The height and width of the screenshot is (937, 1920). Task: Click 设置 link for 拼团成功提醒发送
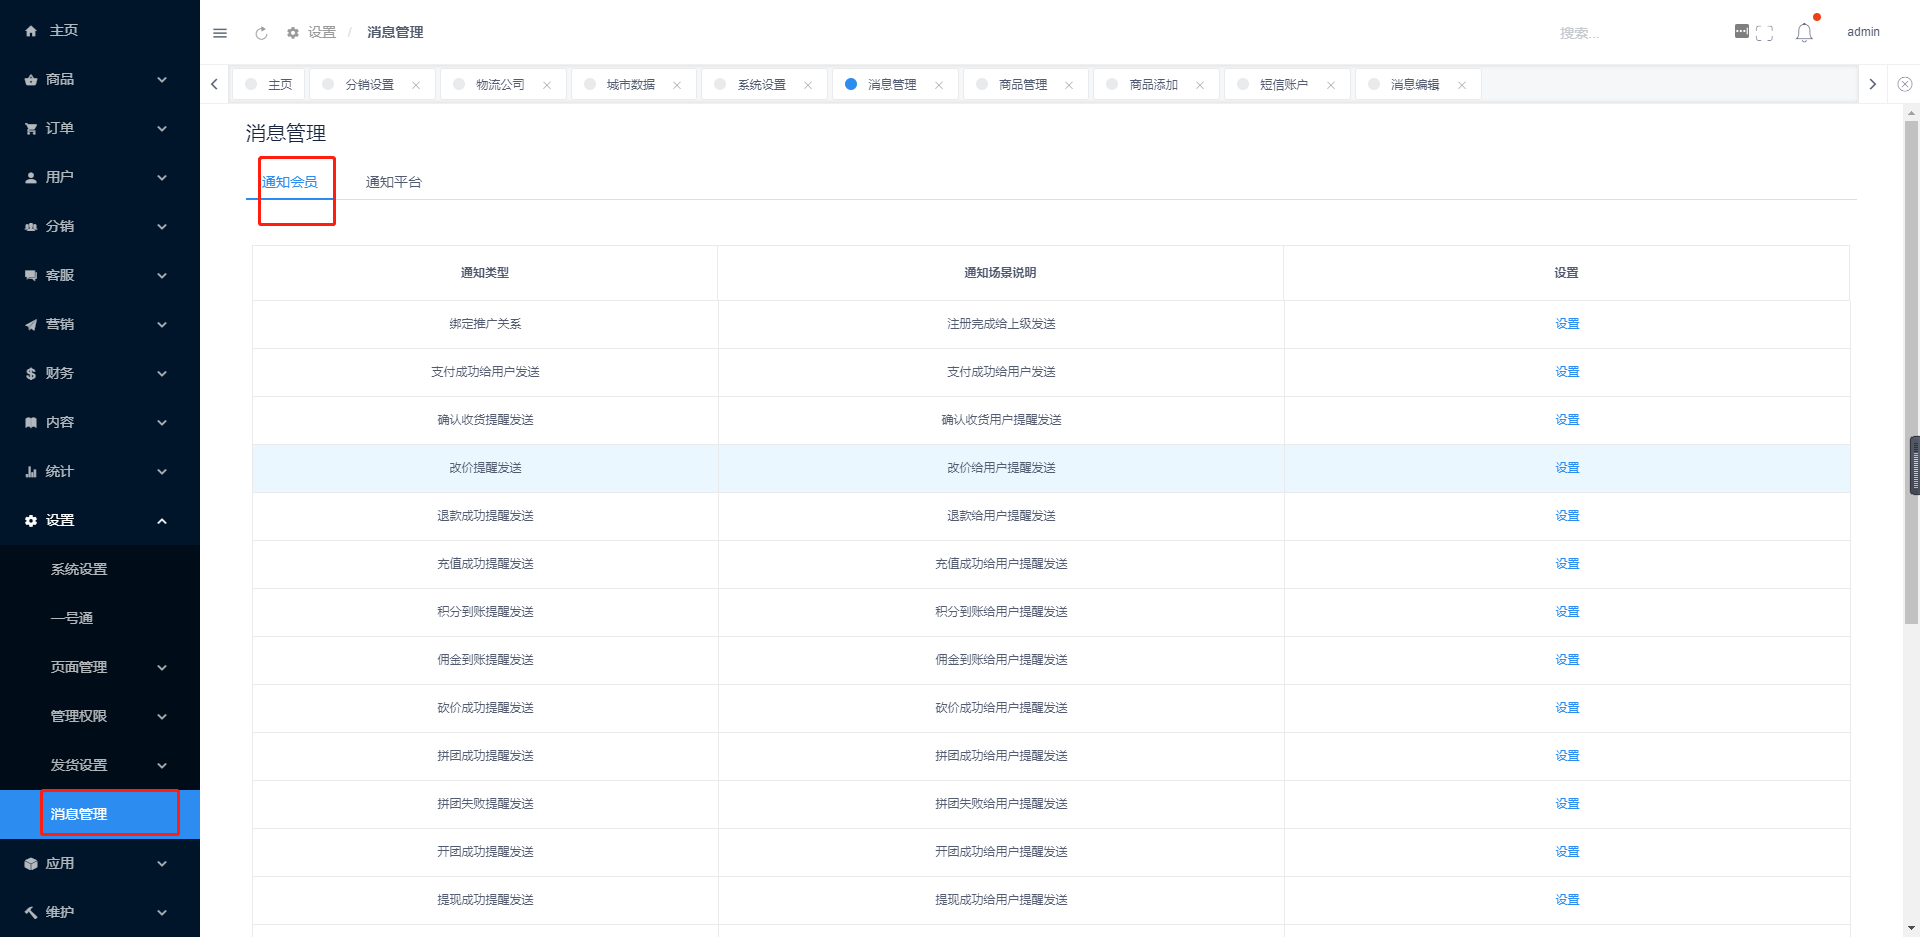tap(1567, 756)
